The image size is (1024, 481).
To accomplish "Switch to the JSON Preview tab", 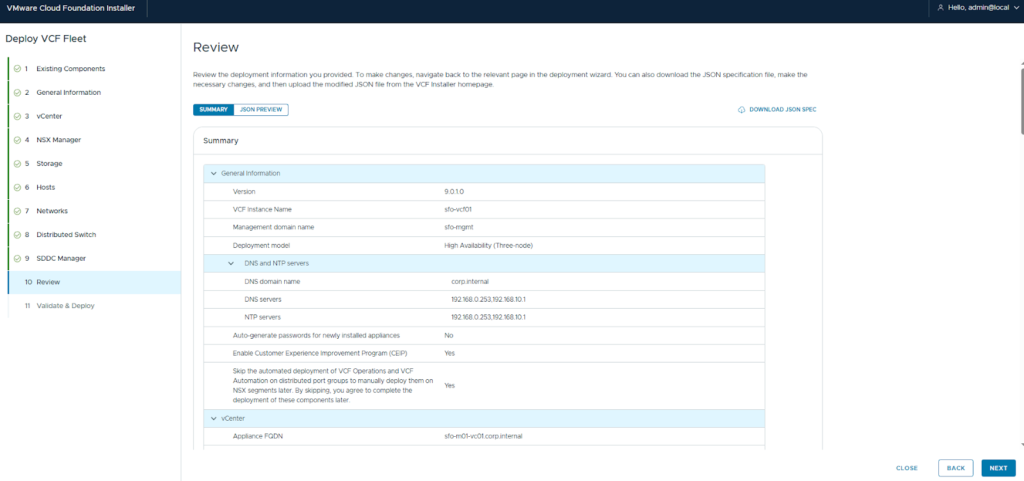I will point(263,109).
